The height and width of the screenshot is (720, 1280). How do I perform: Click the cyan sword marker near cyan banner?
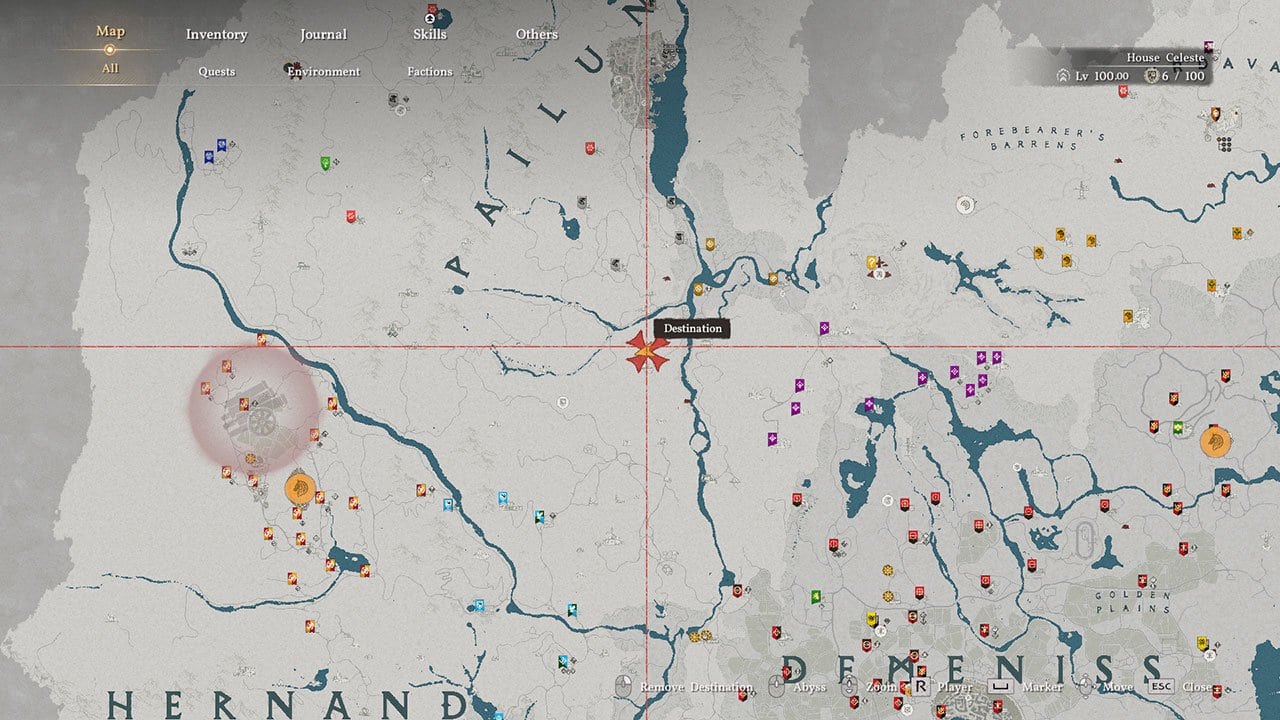[541, 517]
